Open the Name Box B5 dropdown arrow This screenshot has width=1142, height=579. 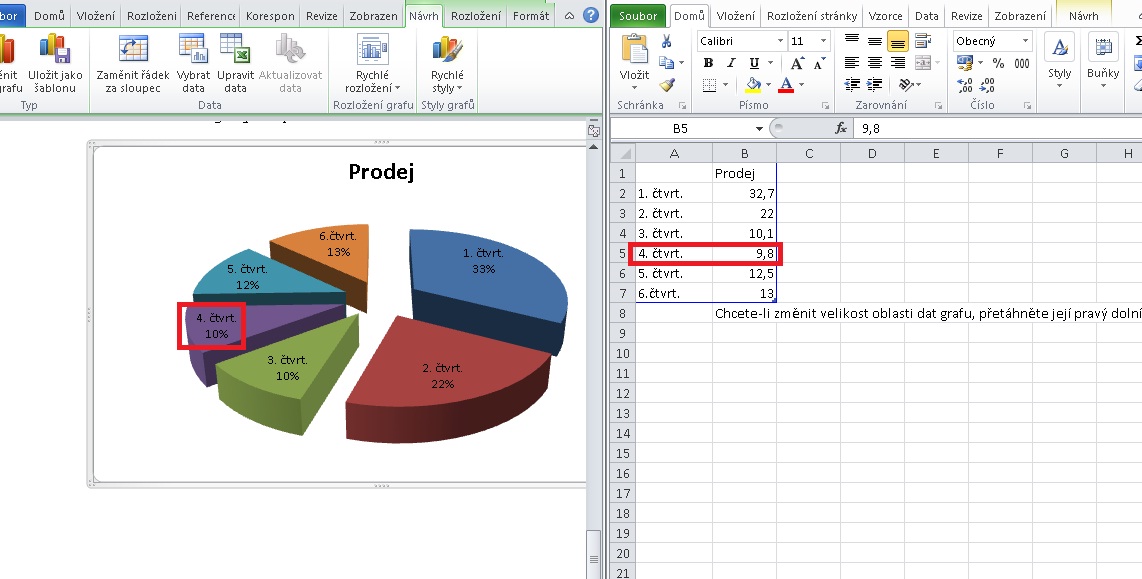(x=759, y=129)
